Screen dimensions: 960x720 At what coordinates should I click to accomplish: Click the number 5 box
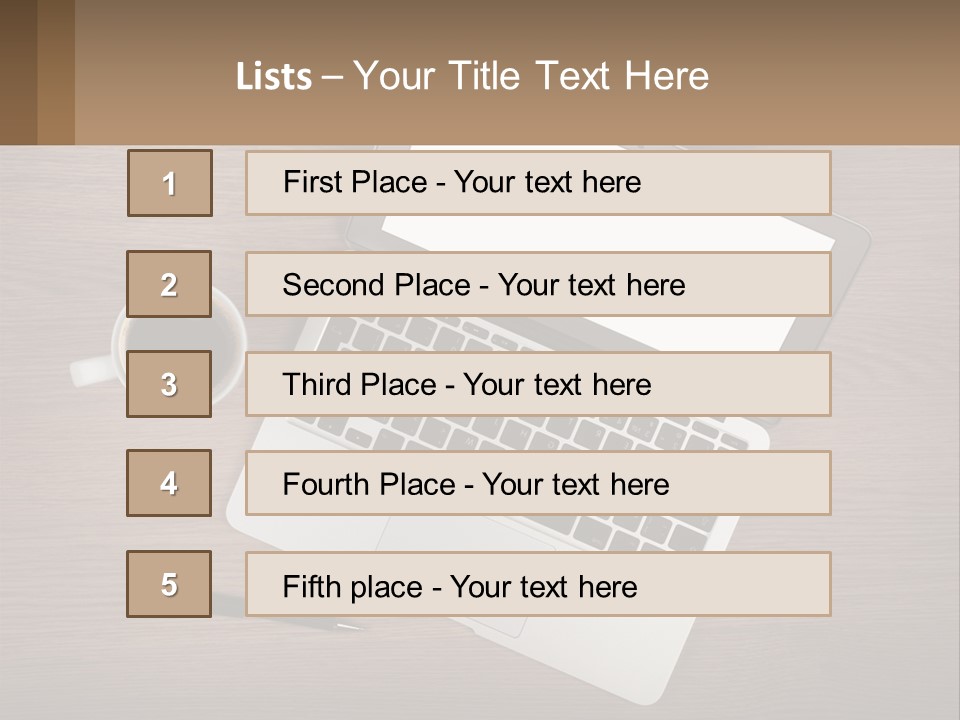coord(169,584)
